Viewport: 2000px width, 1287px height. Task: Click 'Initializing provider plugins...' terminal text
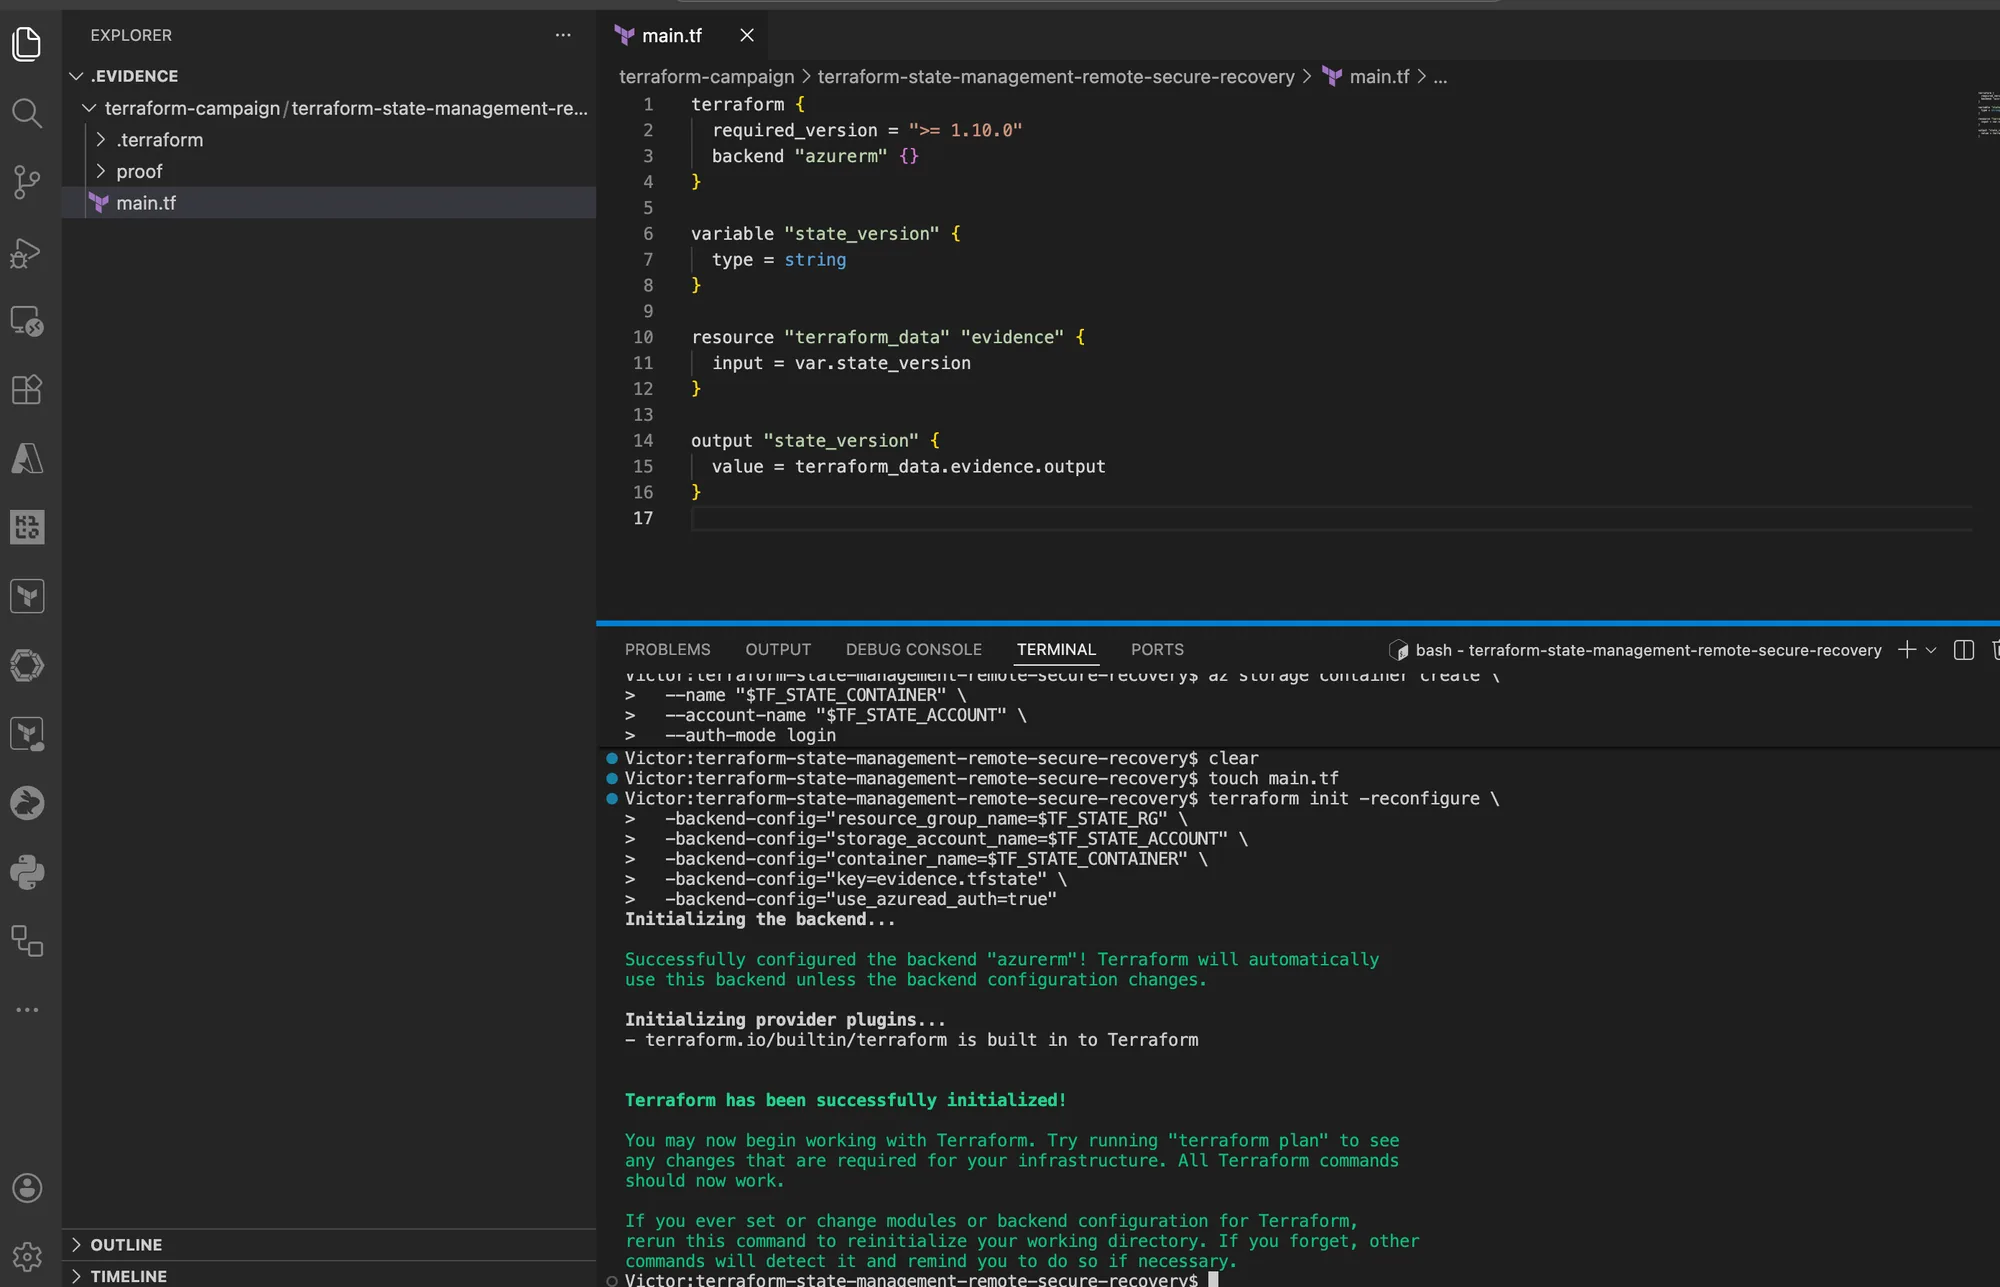pos(785,1019)
